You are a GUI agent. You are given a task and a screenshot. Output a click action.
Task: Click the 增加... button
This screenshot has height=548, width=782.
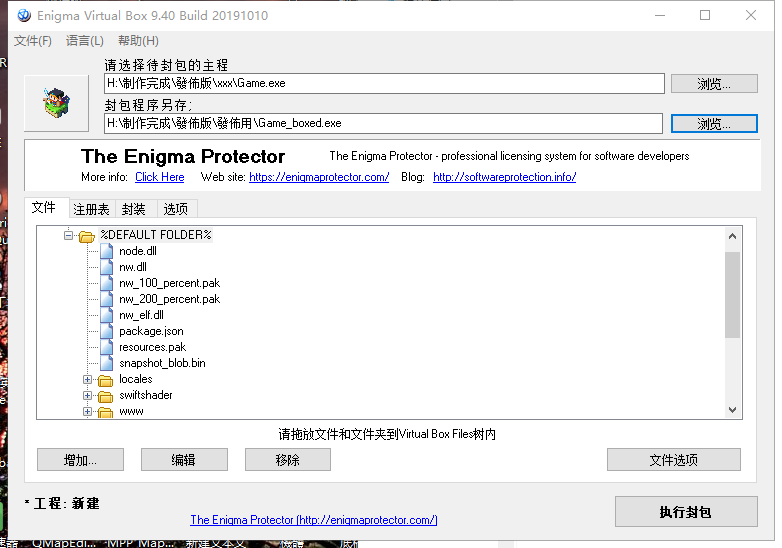(x=80, y=460)
